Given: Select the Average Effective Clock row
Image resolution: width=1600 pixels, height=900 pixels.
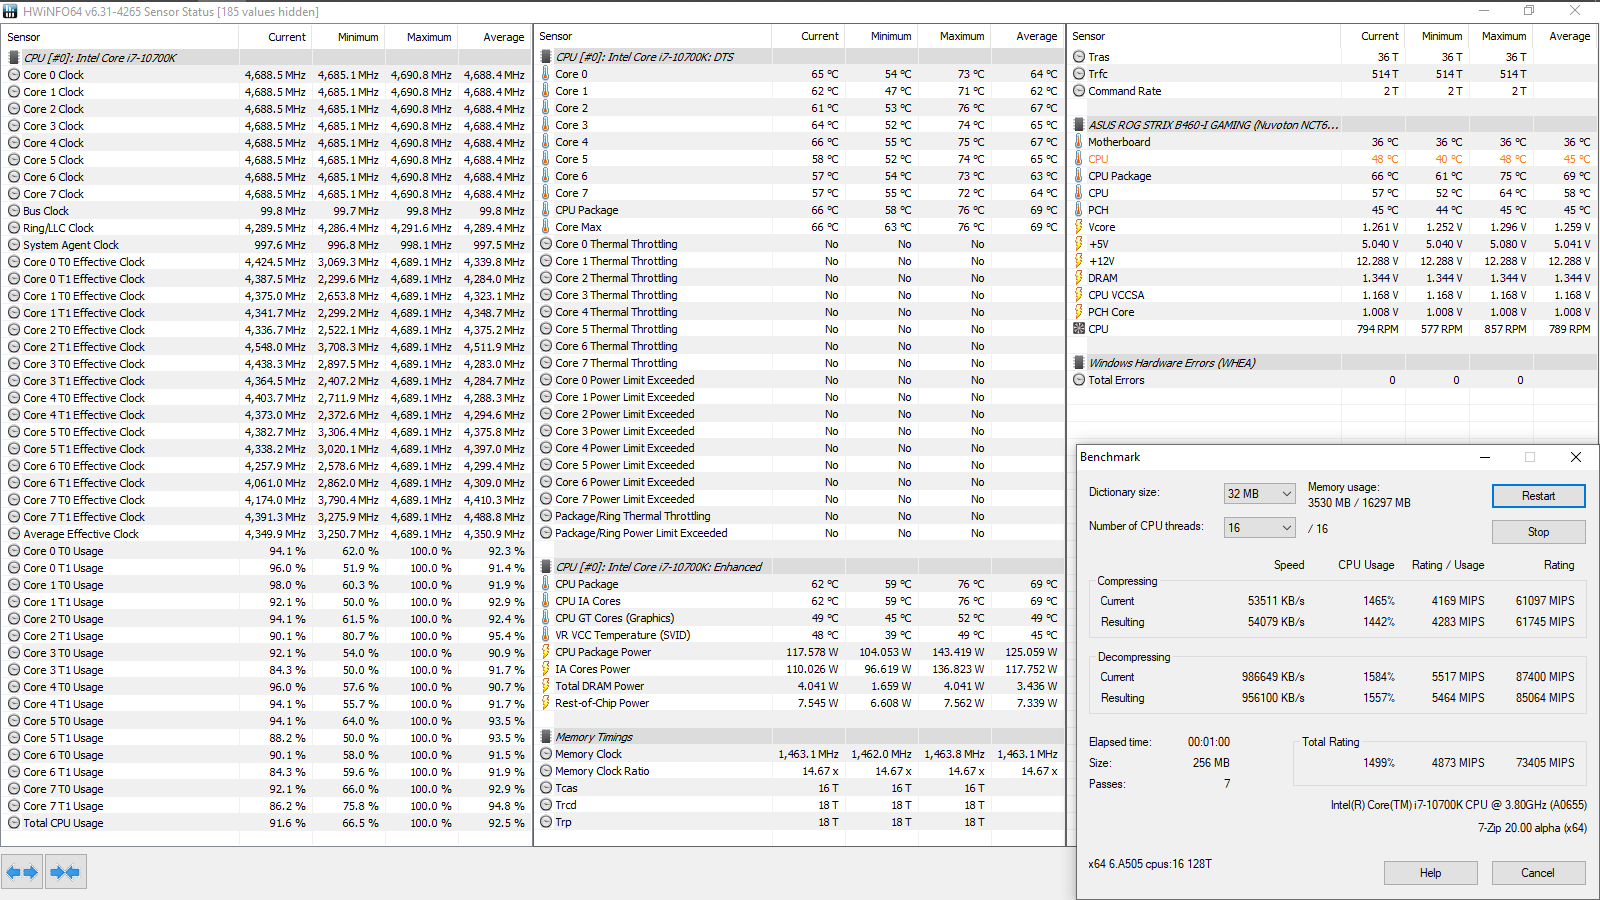Looking at the screenshot, I should (266, 534).
